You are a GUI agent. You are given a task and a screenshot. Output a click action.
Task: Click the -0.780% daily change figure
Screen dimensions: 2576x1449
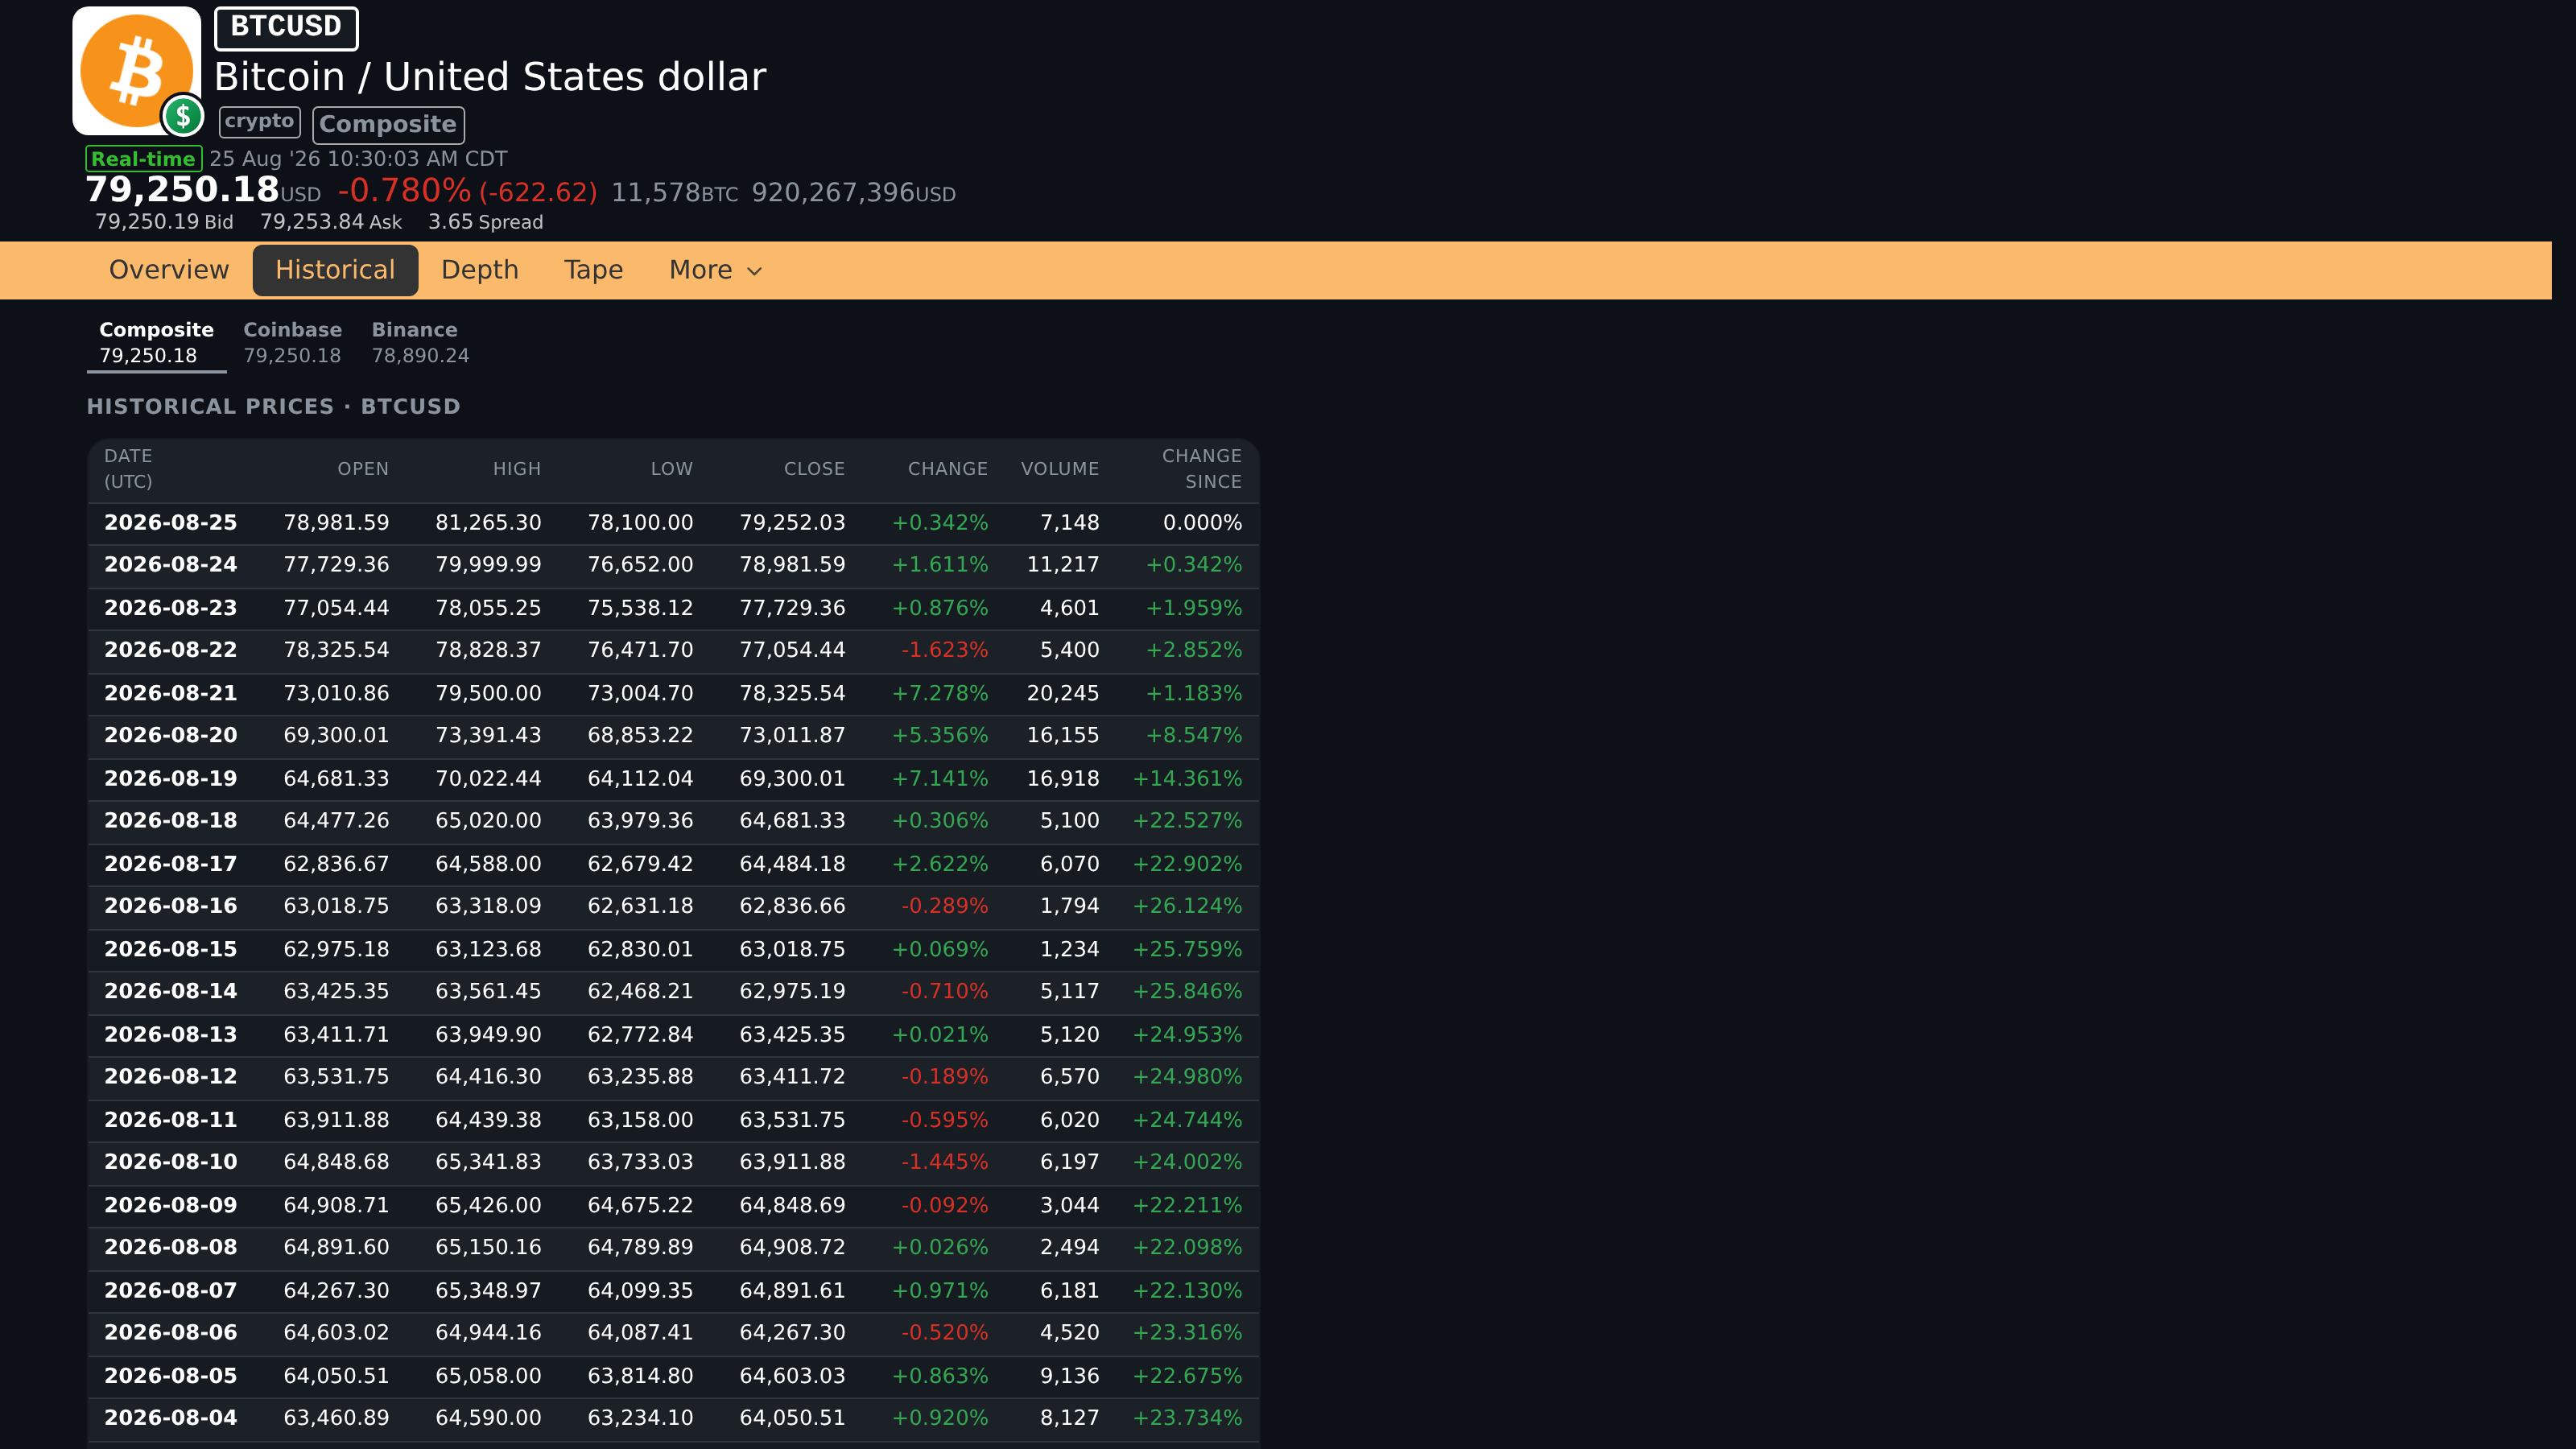[404, 191]
